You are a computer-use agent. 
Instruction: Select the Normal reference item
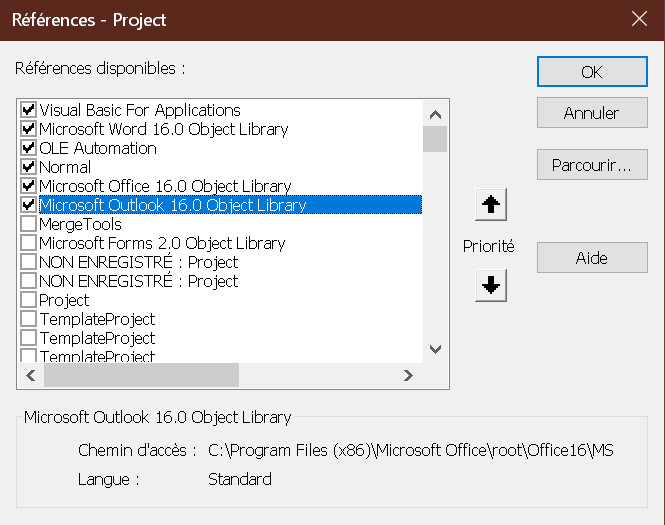pyautogui.click(x=65, y=167)
